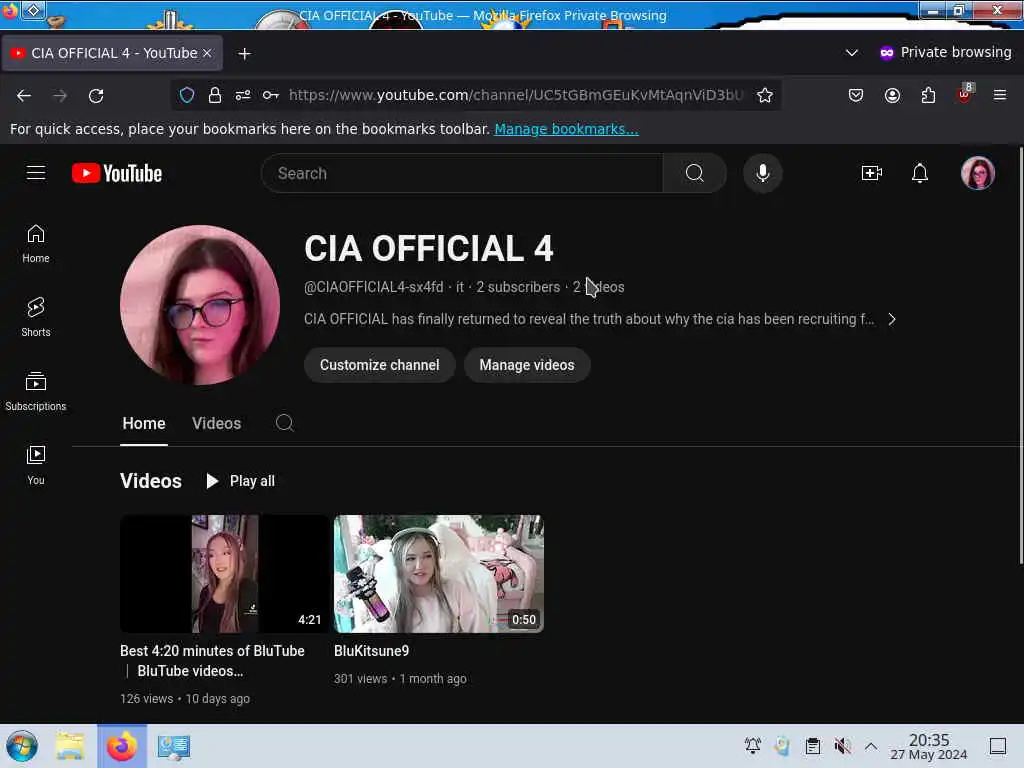Click the channel profile picture
1024x768 pixels.
(200, 305)
